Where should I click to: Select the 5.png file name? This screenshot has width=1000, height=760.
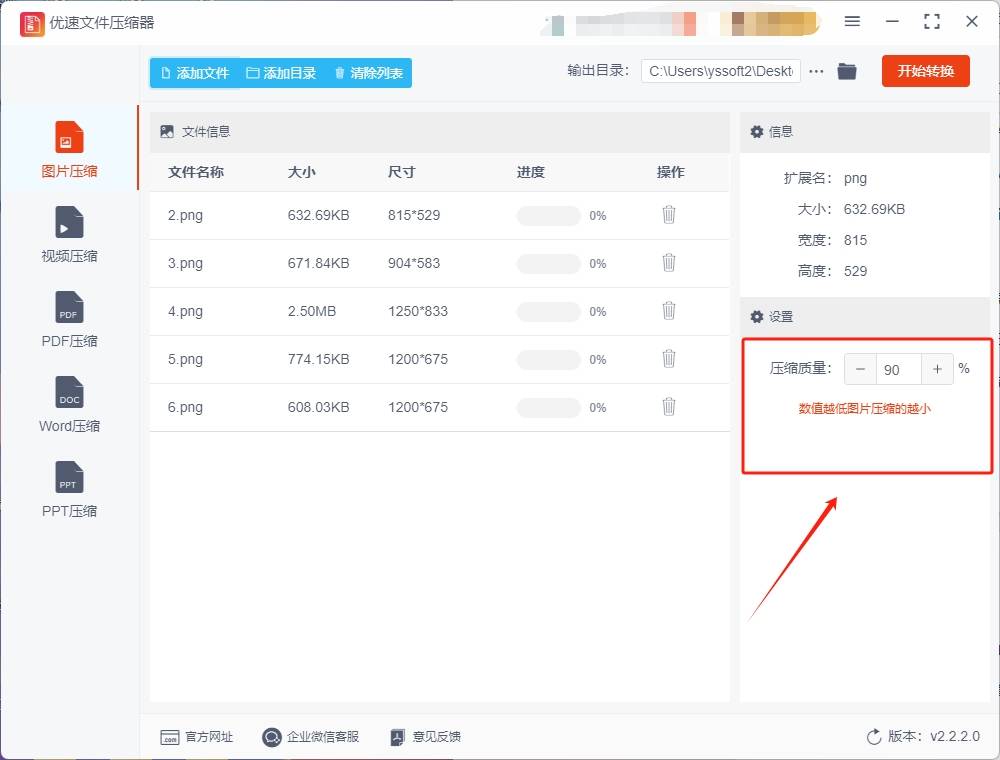(x=185, y=359)
